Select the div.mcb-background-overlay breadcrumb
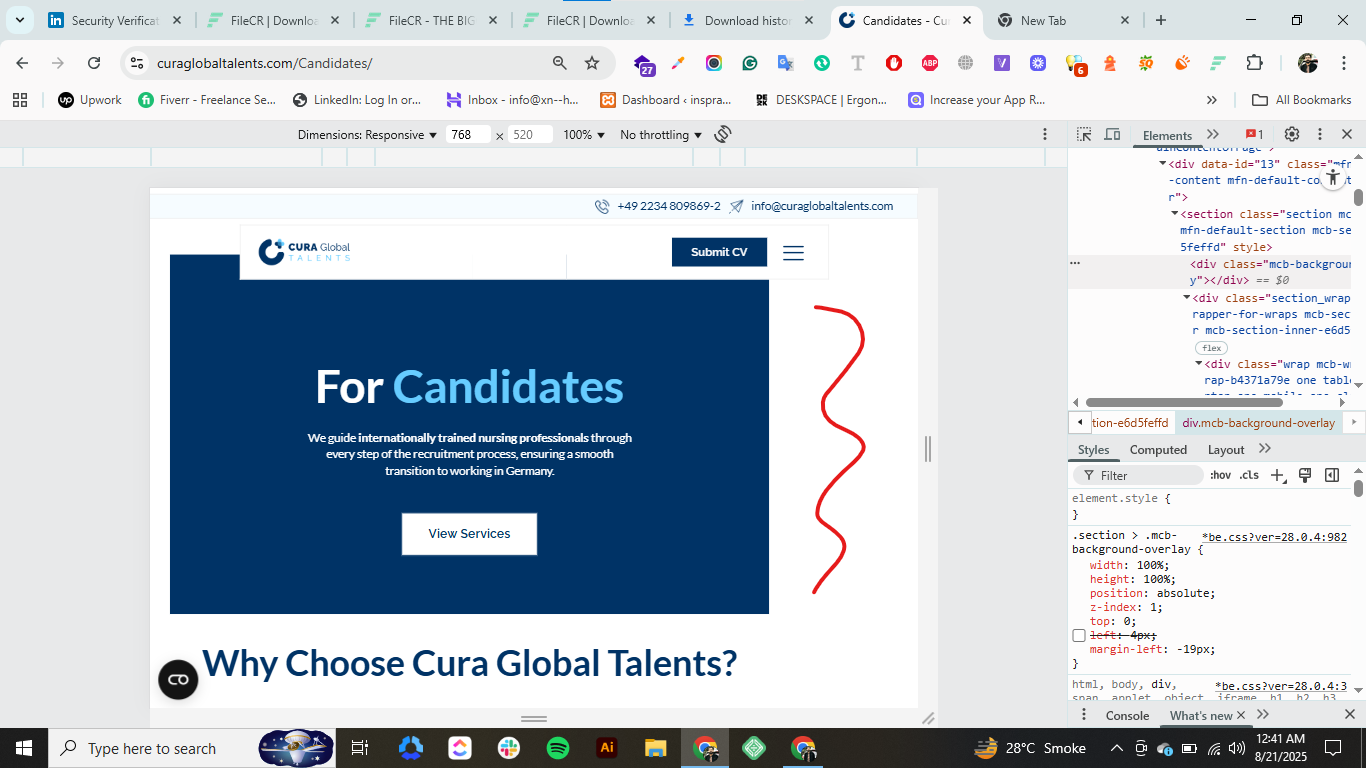The height and width of the screenshot is (768, 1366). point(1258,423)
